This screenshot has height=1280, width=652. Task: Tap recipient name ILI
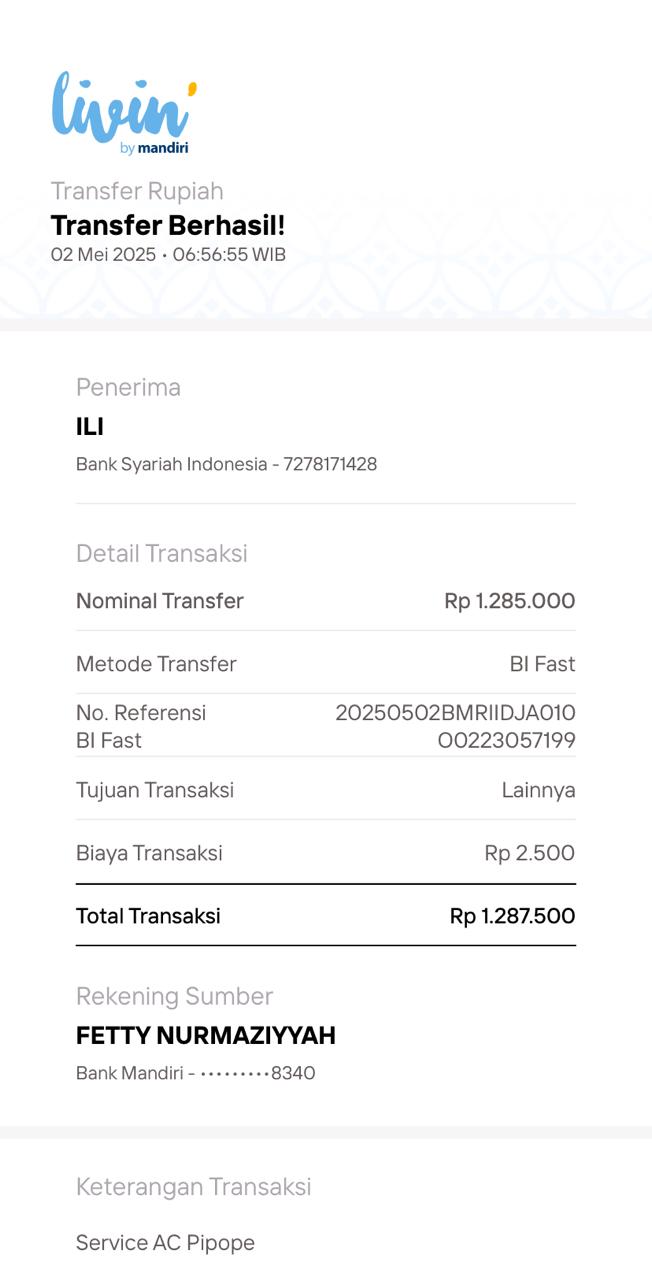pos(90,427)
